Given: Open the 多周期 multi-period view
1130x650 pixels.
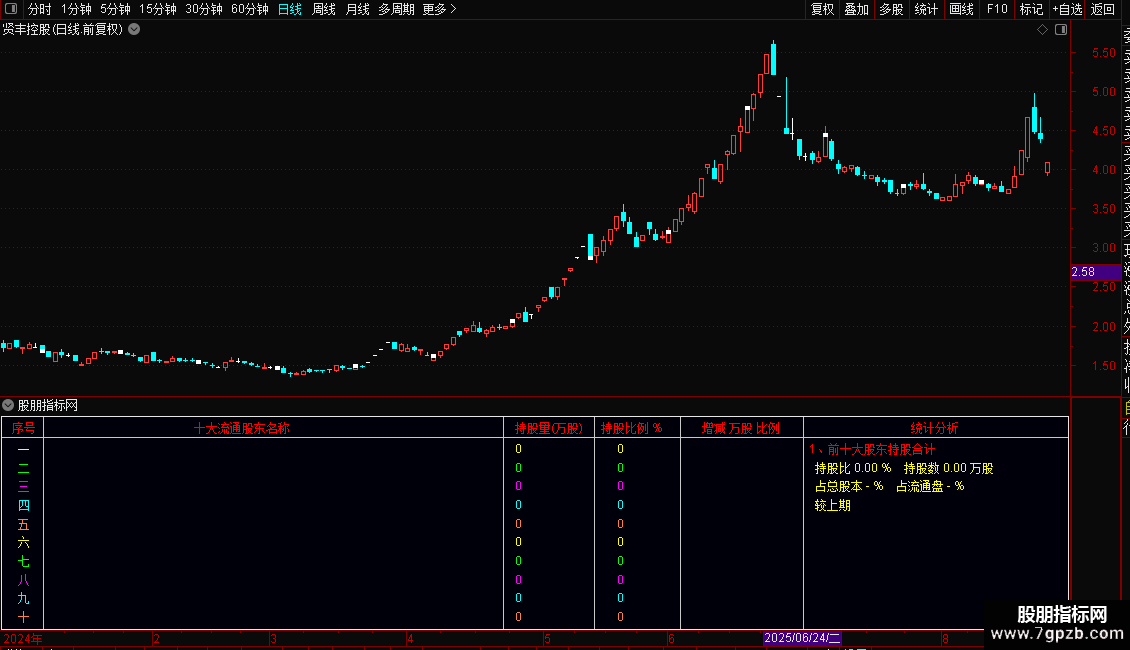Looking at the screenshot, I should tap(396, 9).
